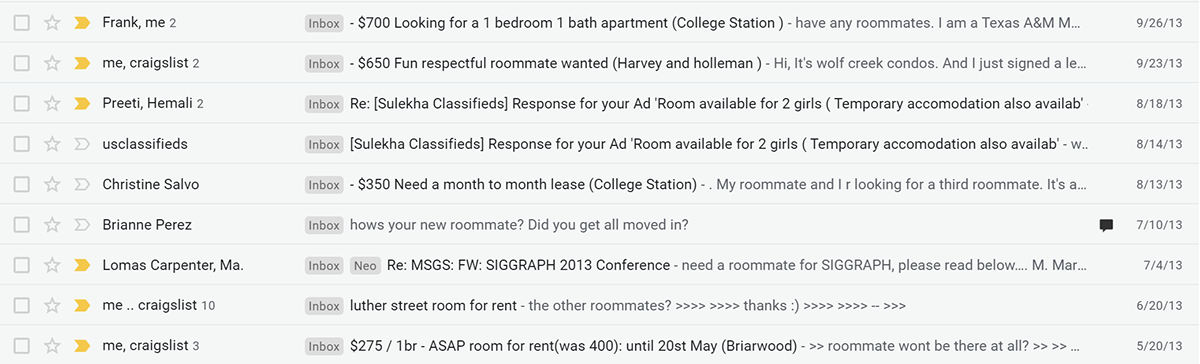Click chat bubble icon on Brianne Perez row
Image resolution: width=1200 pixels, height=364 pixels.
[1106, 225]
